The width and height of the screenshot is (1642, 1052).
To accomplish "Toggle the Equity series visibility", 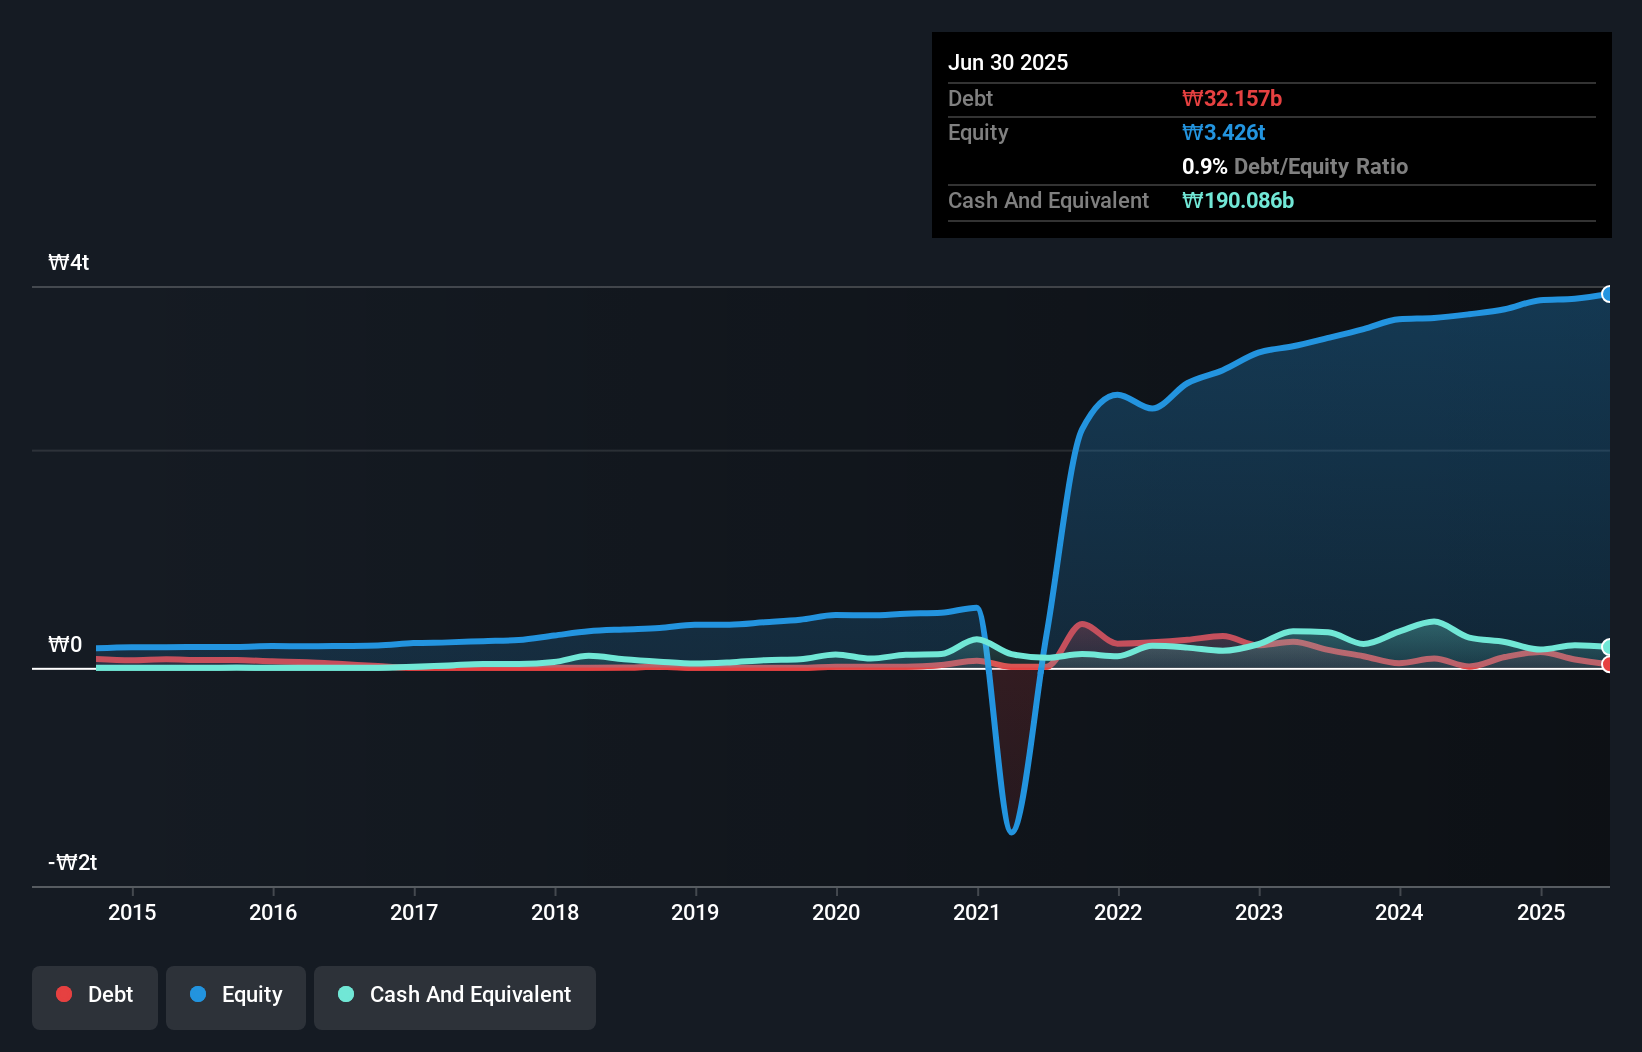I will [x=236, y=994].
